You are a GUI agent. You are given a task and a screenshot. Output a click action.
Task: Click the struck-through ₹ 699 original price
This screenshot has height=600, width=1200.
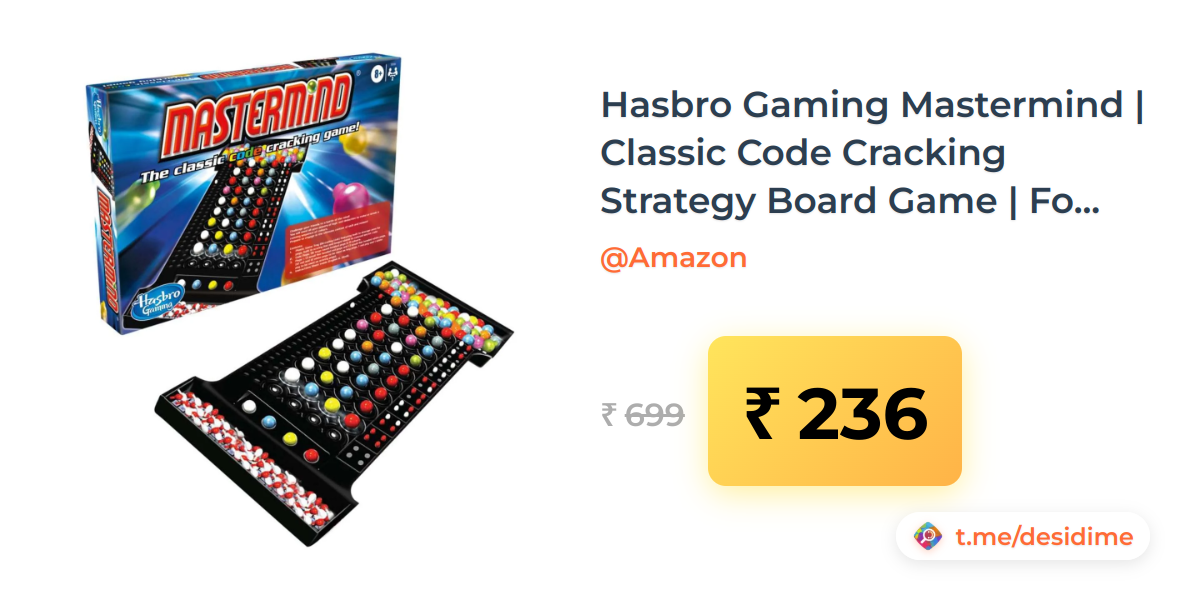[x=642, y=413]
